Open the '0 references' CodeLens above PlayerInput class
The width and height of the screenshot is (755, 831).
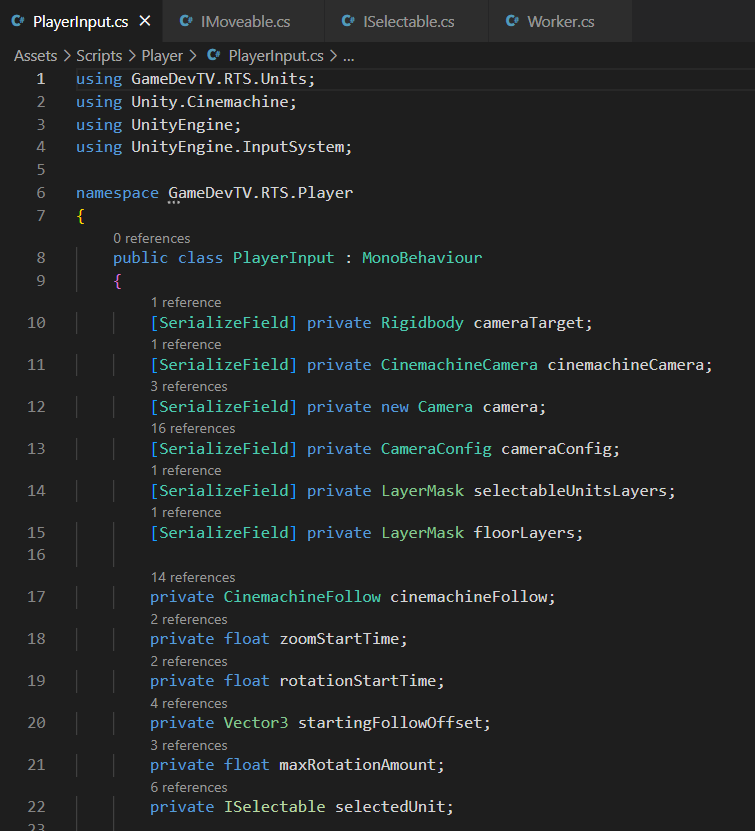click(152, 238)
